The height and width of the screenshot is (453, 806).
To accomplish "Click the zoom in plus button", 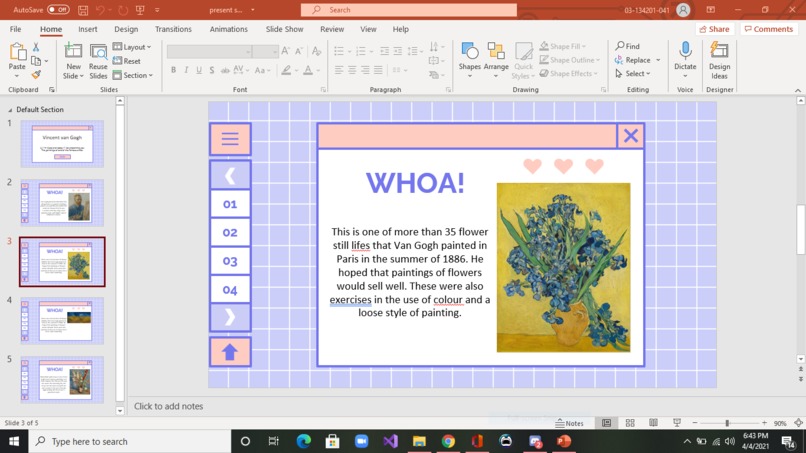I will click(764, 423).
